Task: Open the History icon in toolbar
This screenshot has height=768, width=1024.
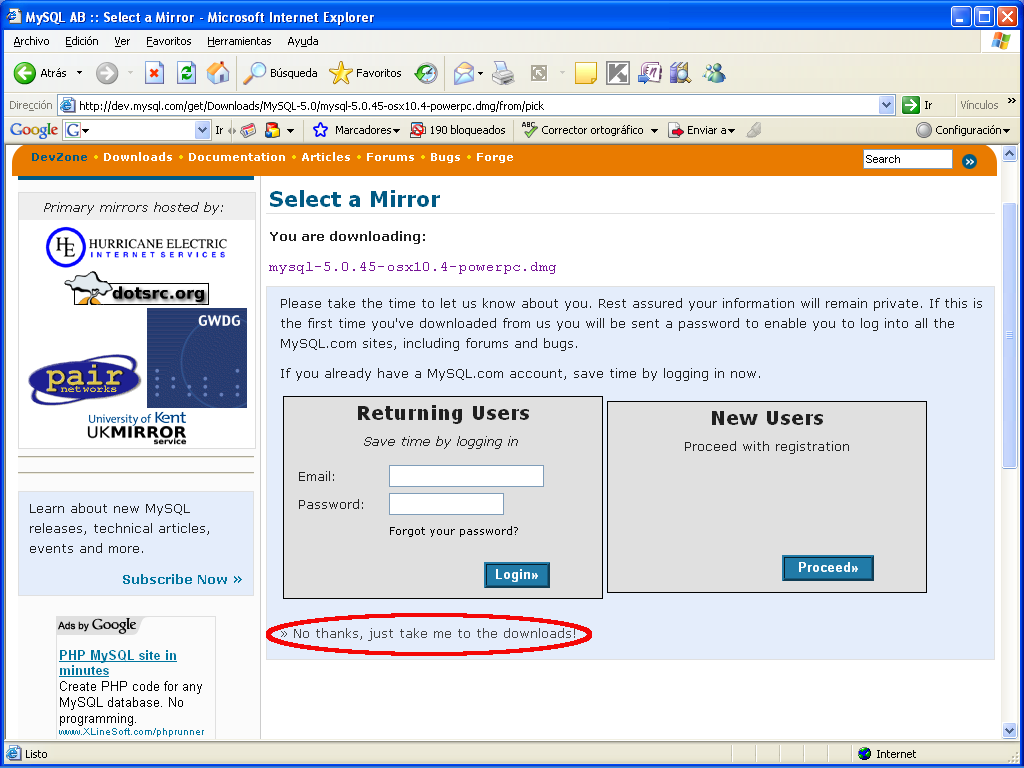Action: [426, 73]
